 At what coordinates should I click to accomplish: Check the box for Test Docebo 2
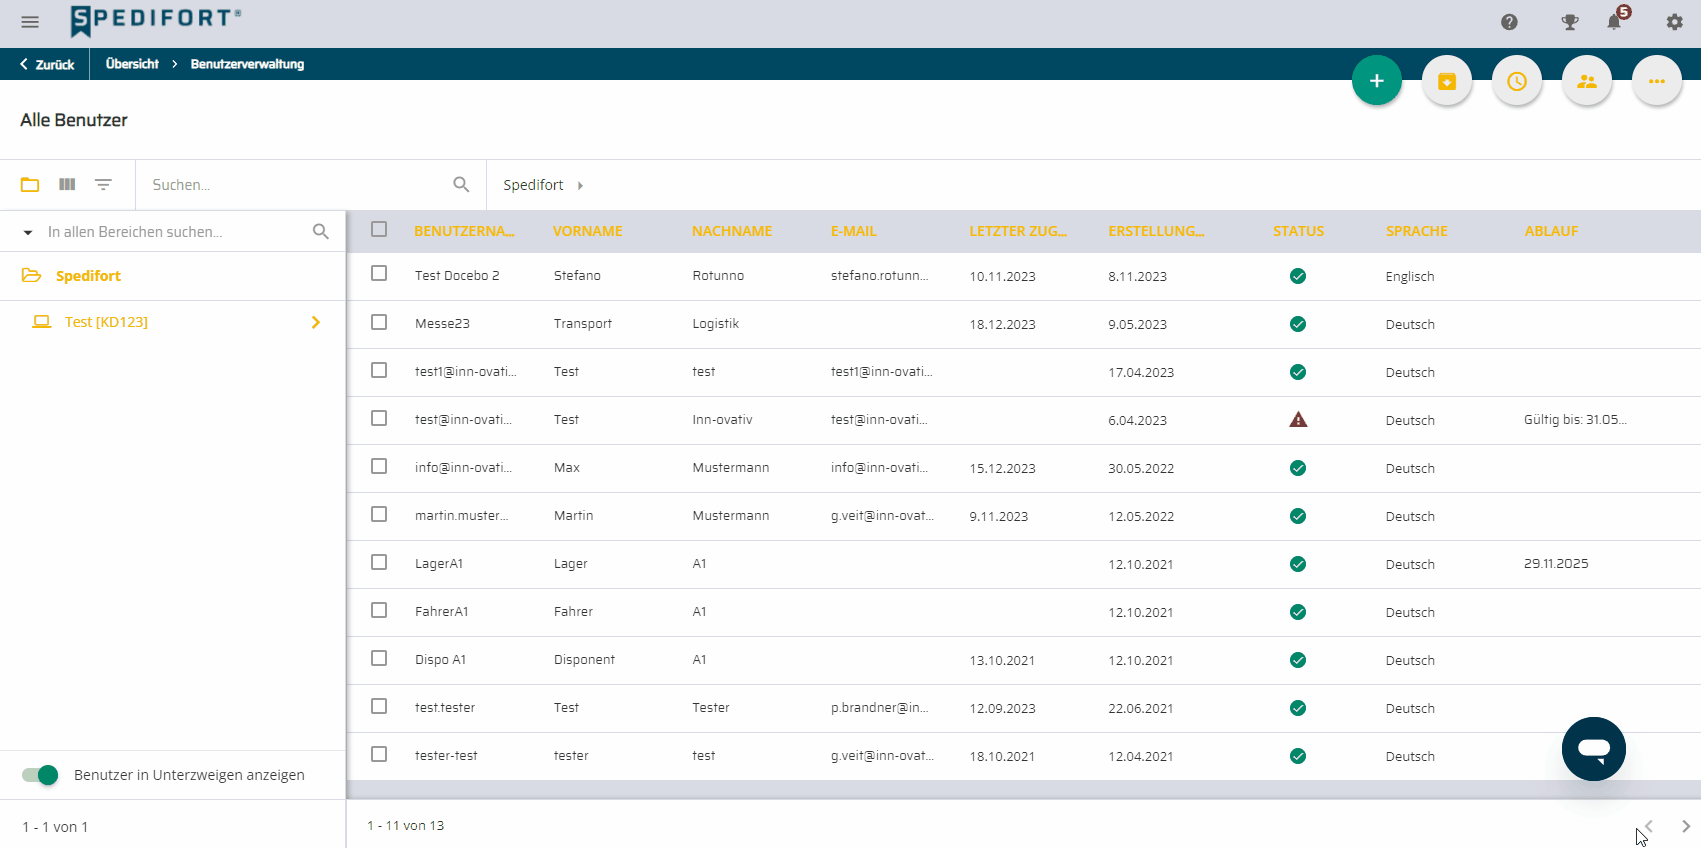(x=379, y=274)
